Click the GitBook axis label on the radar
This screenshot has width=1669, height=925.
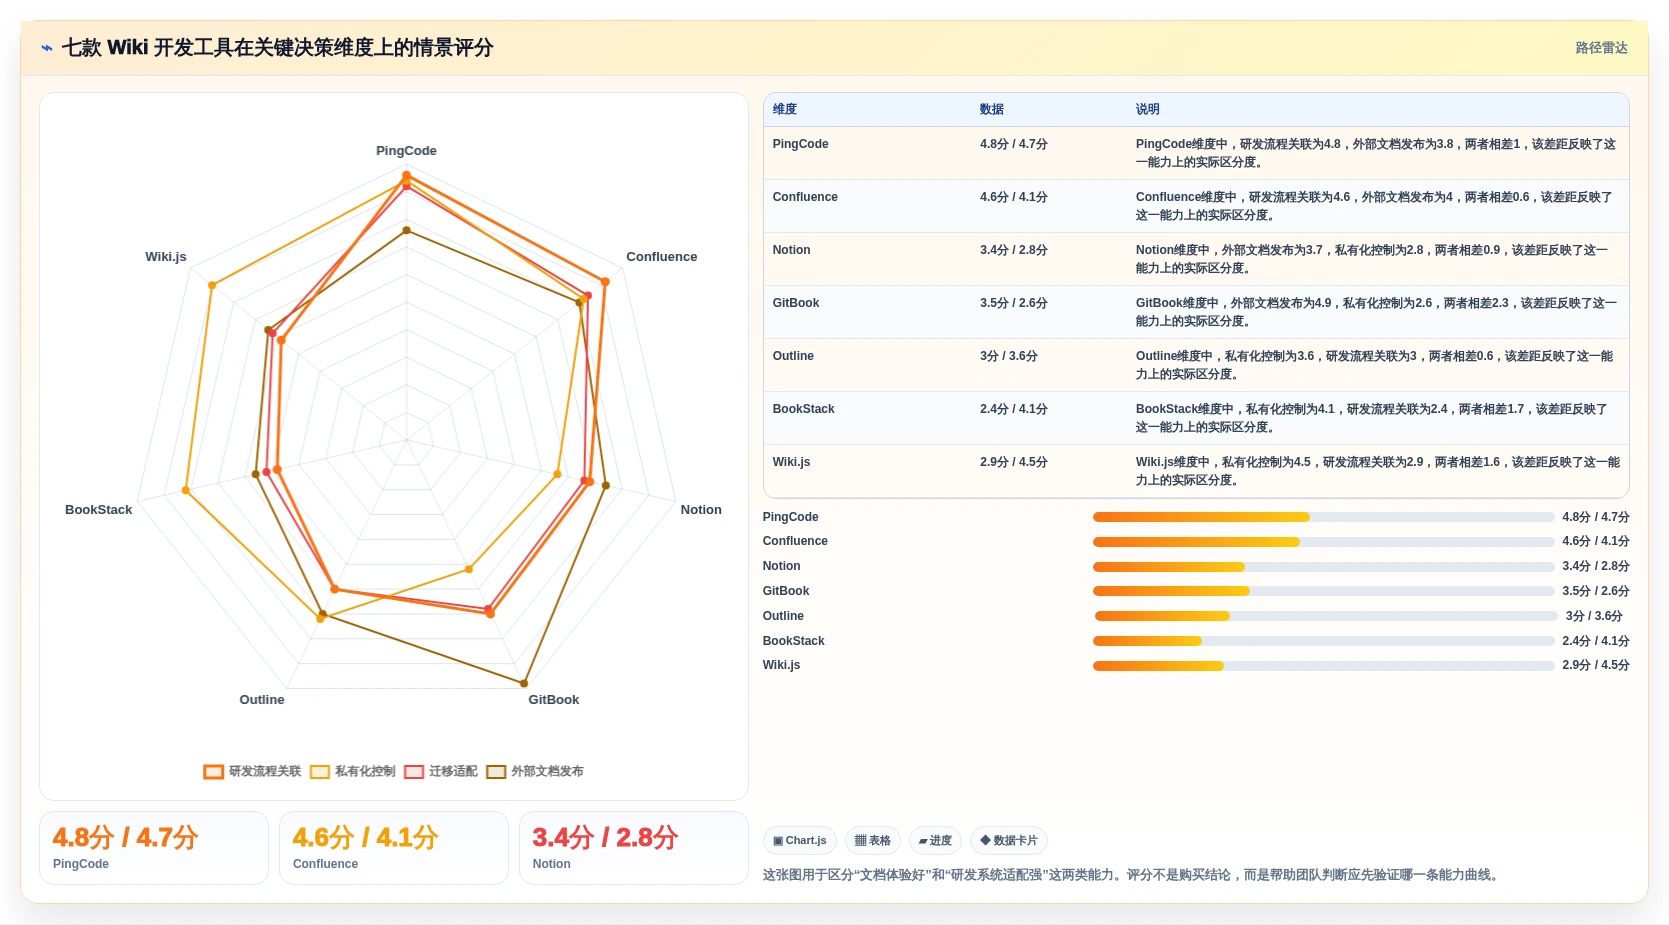point(554,700)
